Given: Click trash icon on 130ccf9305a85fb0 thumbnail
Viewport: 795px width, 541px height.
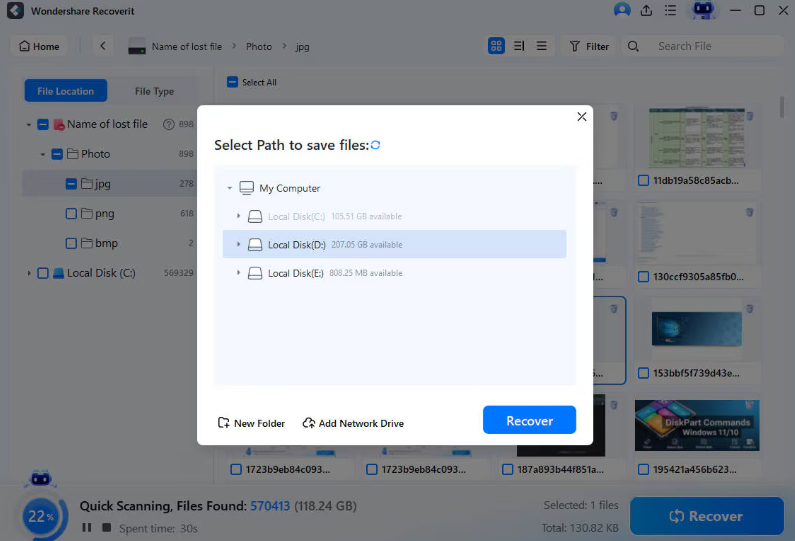Looking at the screenshot, I should [x=749, y=212].
